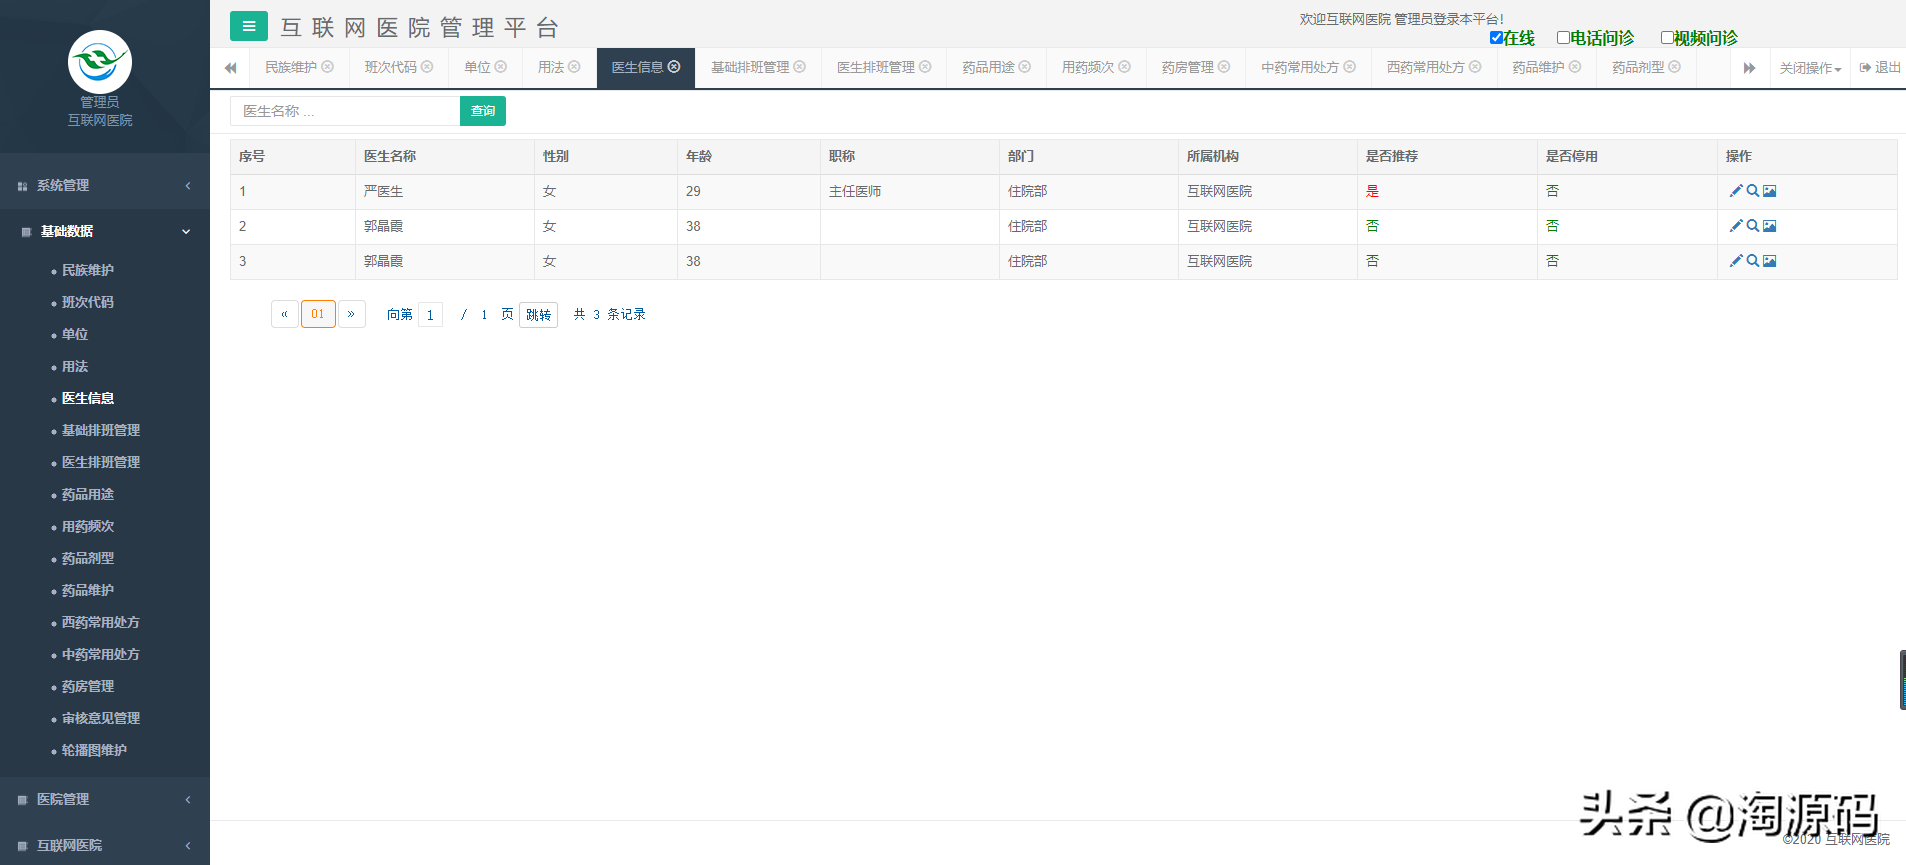The width and height of the screenshot is (1906, 865).
Task: Close the 民族维护 tab
Action: (x=328, y=67)
